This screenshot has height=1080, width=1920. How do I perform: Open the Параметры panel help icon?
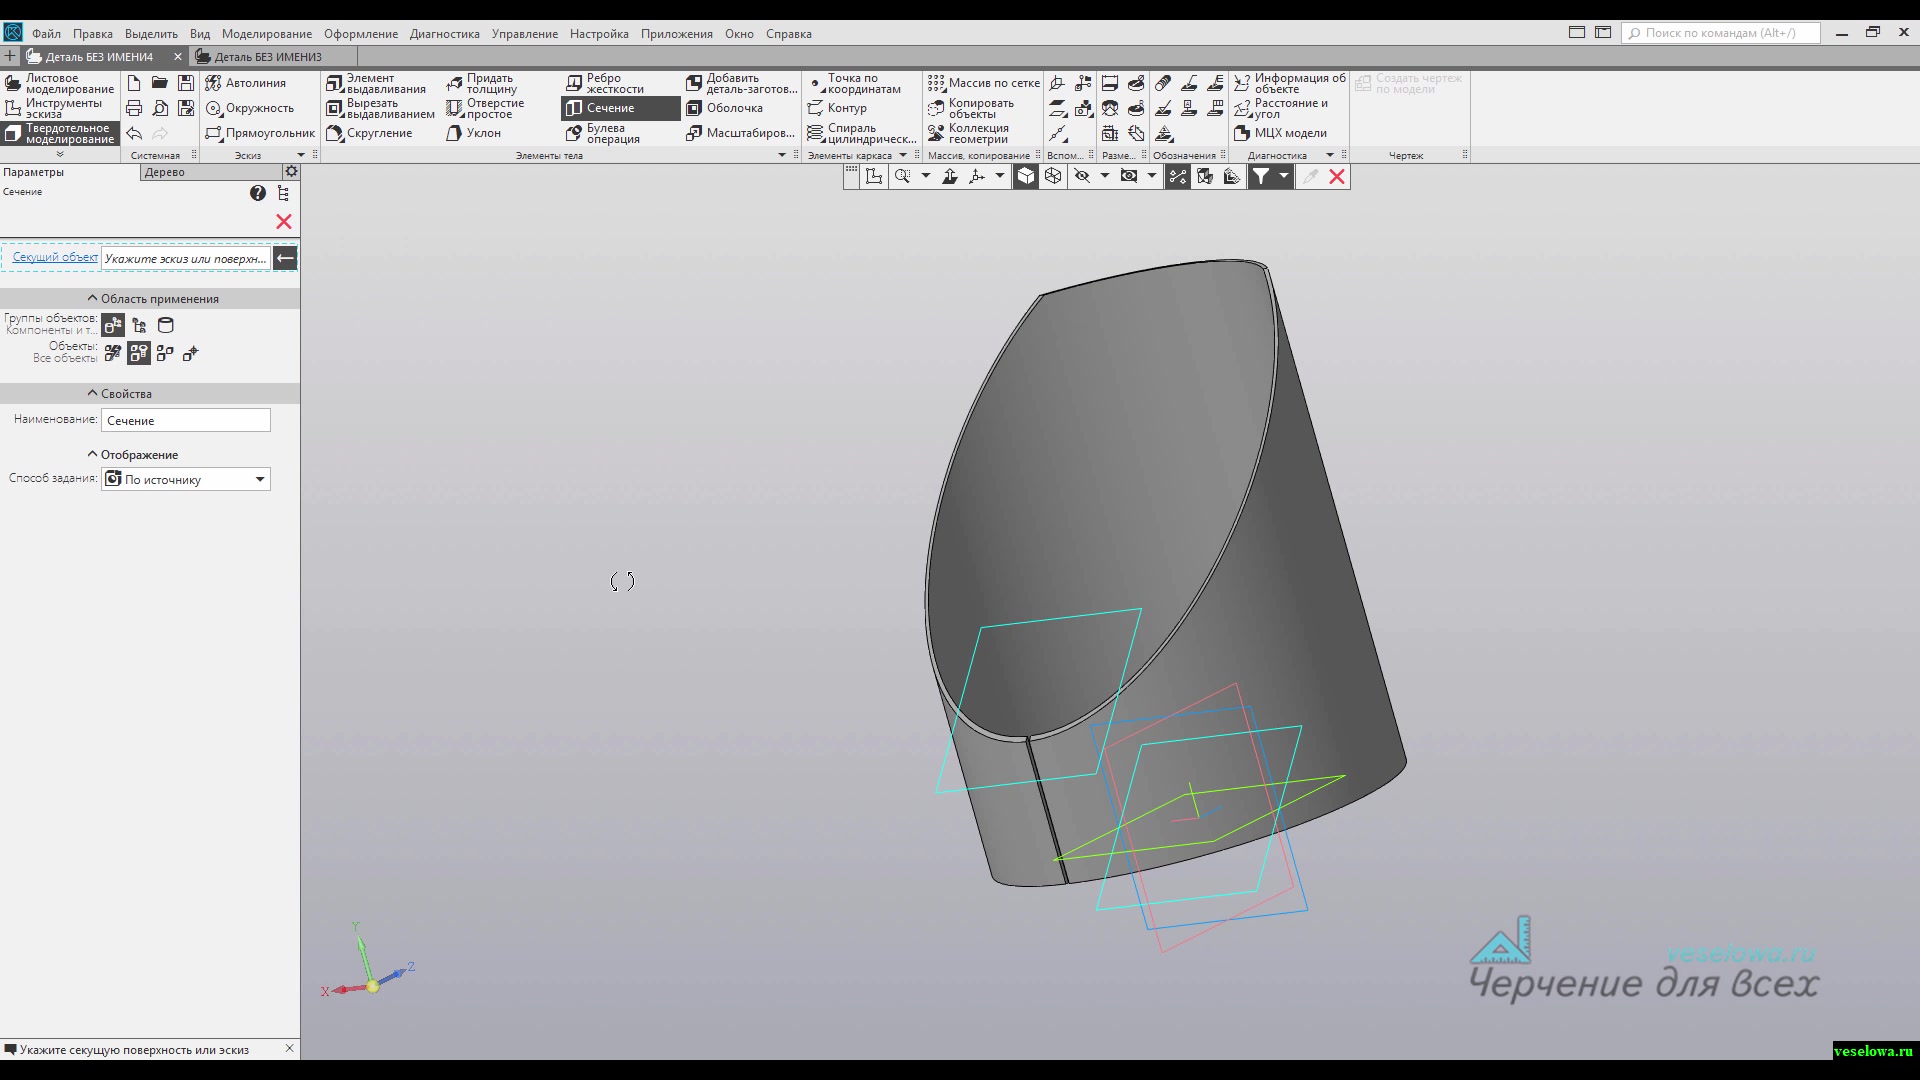[x=258, y=193]
